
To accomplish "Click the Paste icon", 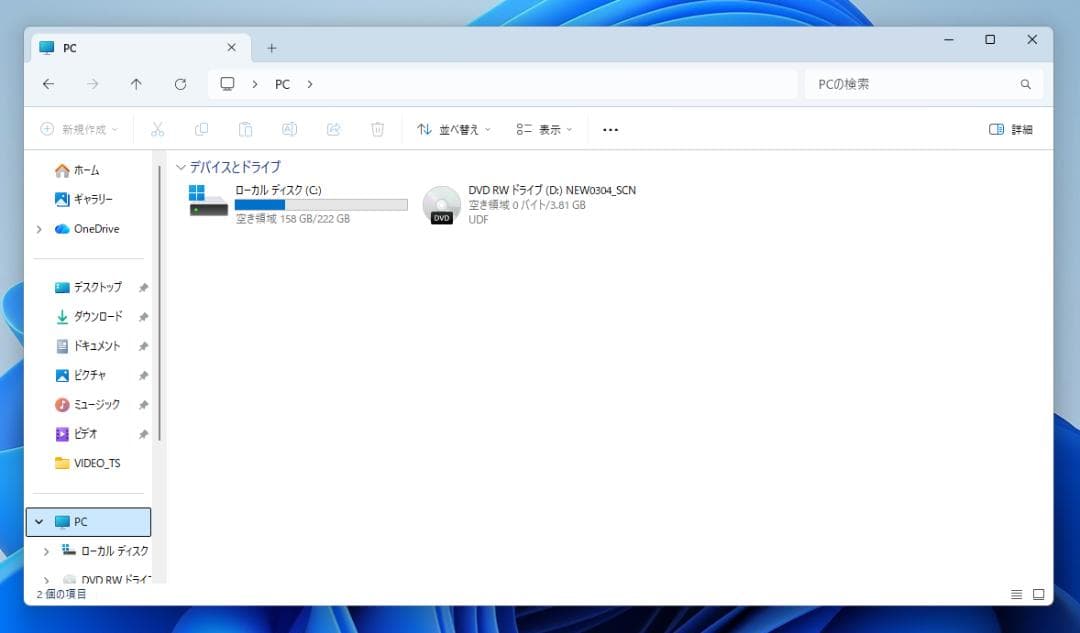I will pyautogui.click(x=245, y=129).
